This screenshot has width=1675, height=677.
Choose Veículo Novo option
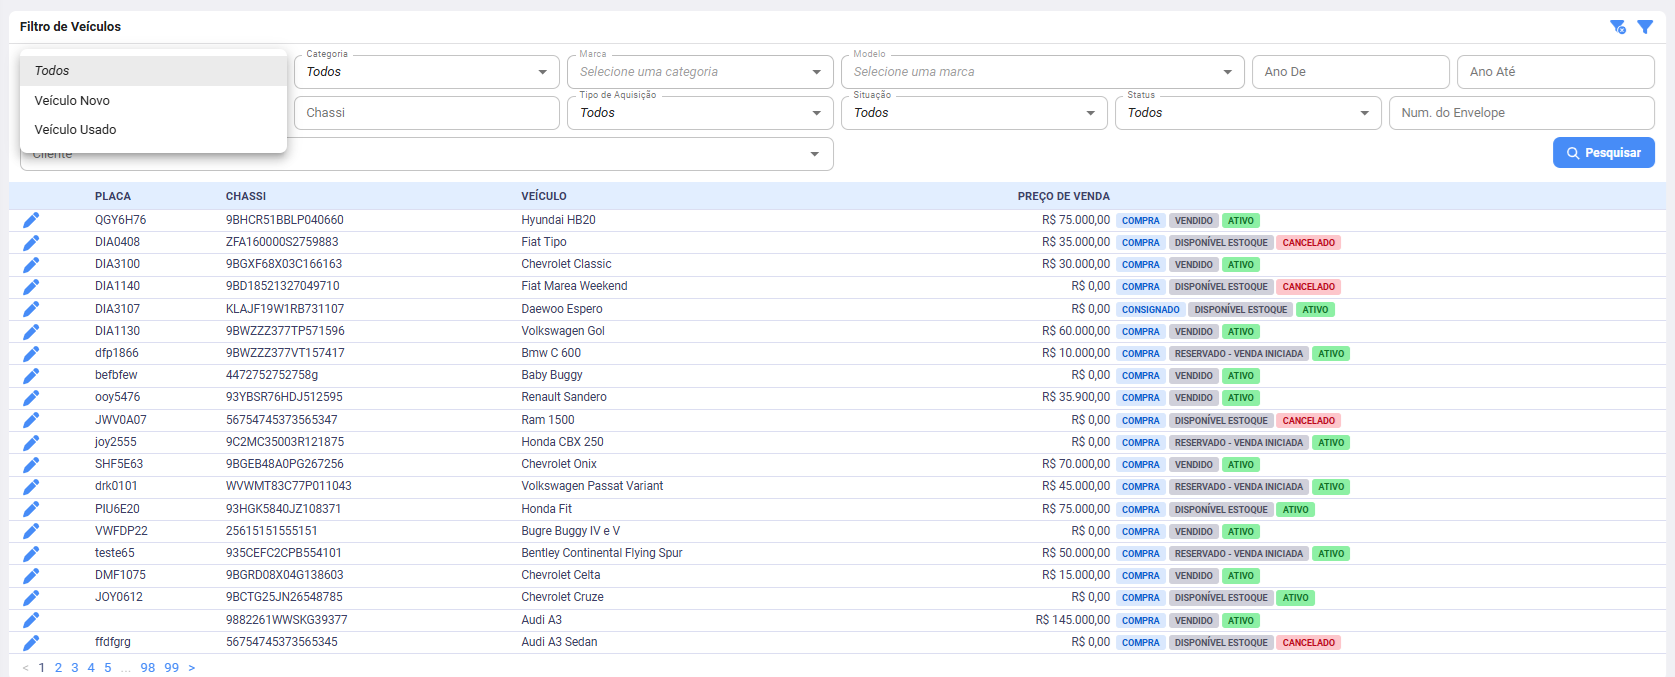[x=154, y=100]
